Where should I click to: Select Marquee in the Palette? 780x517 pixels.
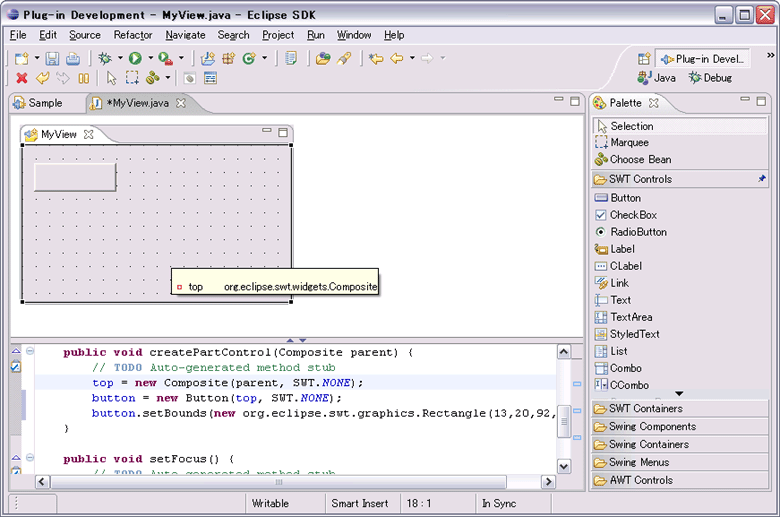coord(680,142)
